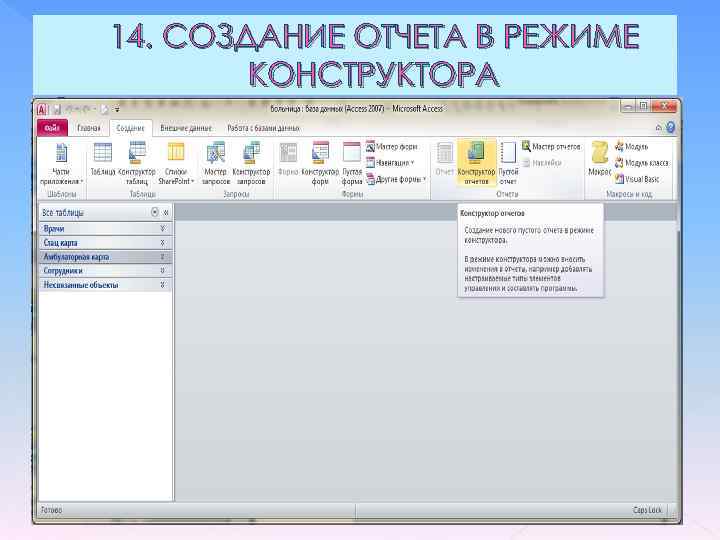Expand Другие формы dropdown

pos(396,179)
